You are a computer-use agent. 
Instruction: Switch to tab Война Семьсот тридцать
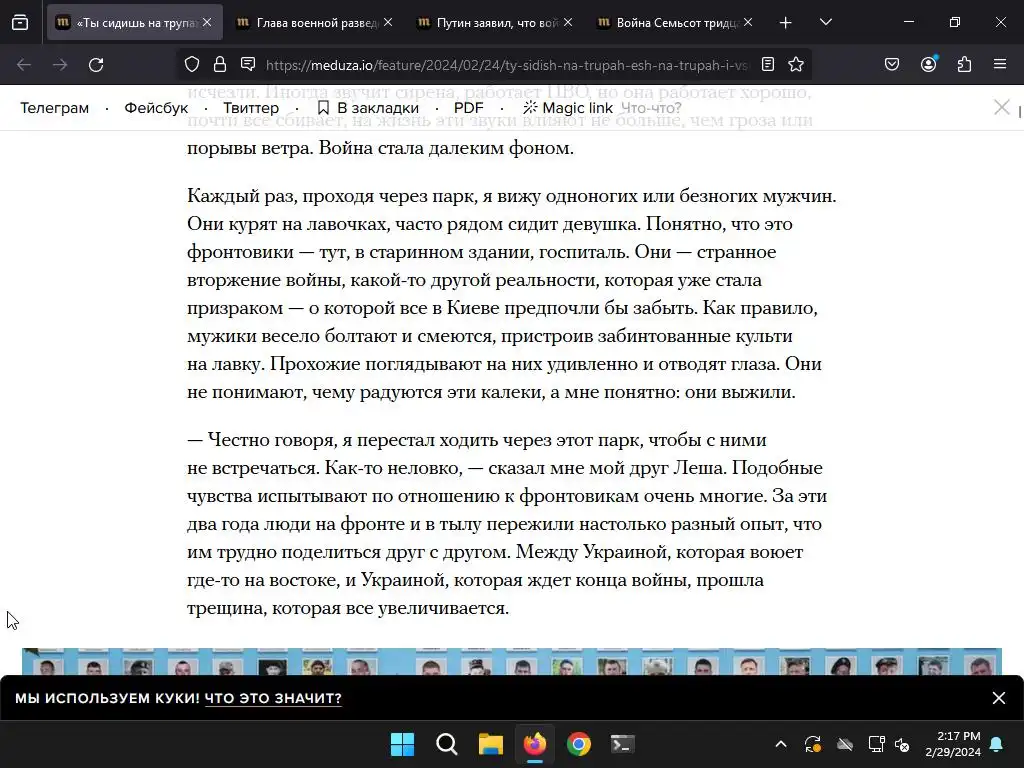pyautogui.click(x=676, y=23)
